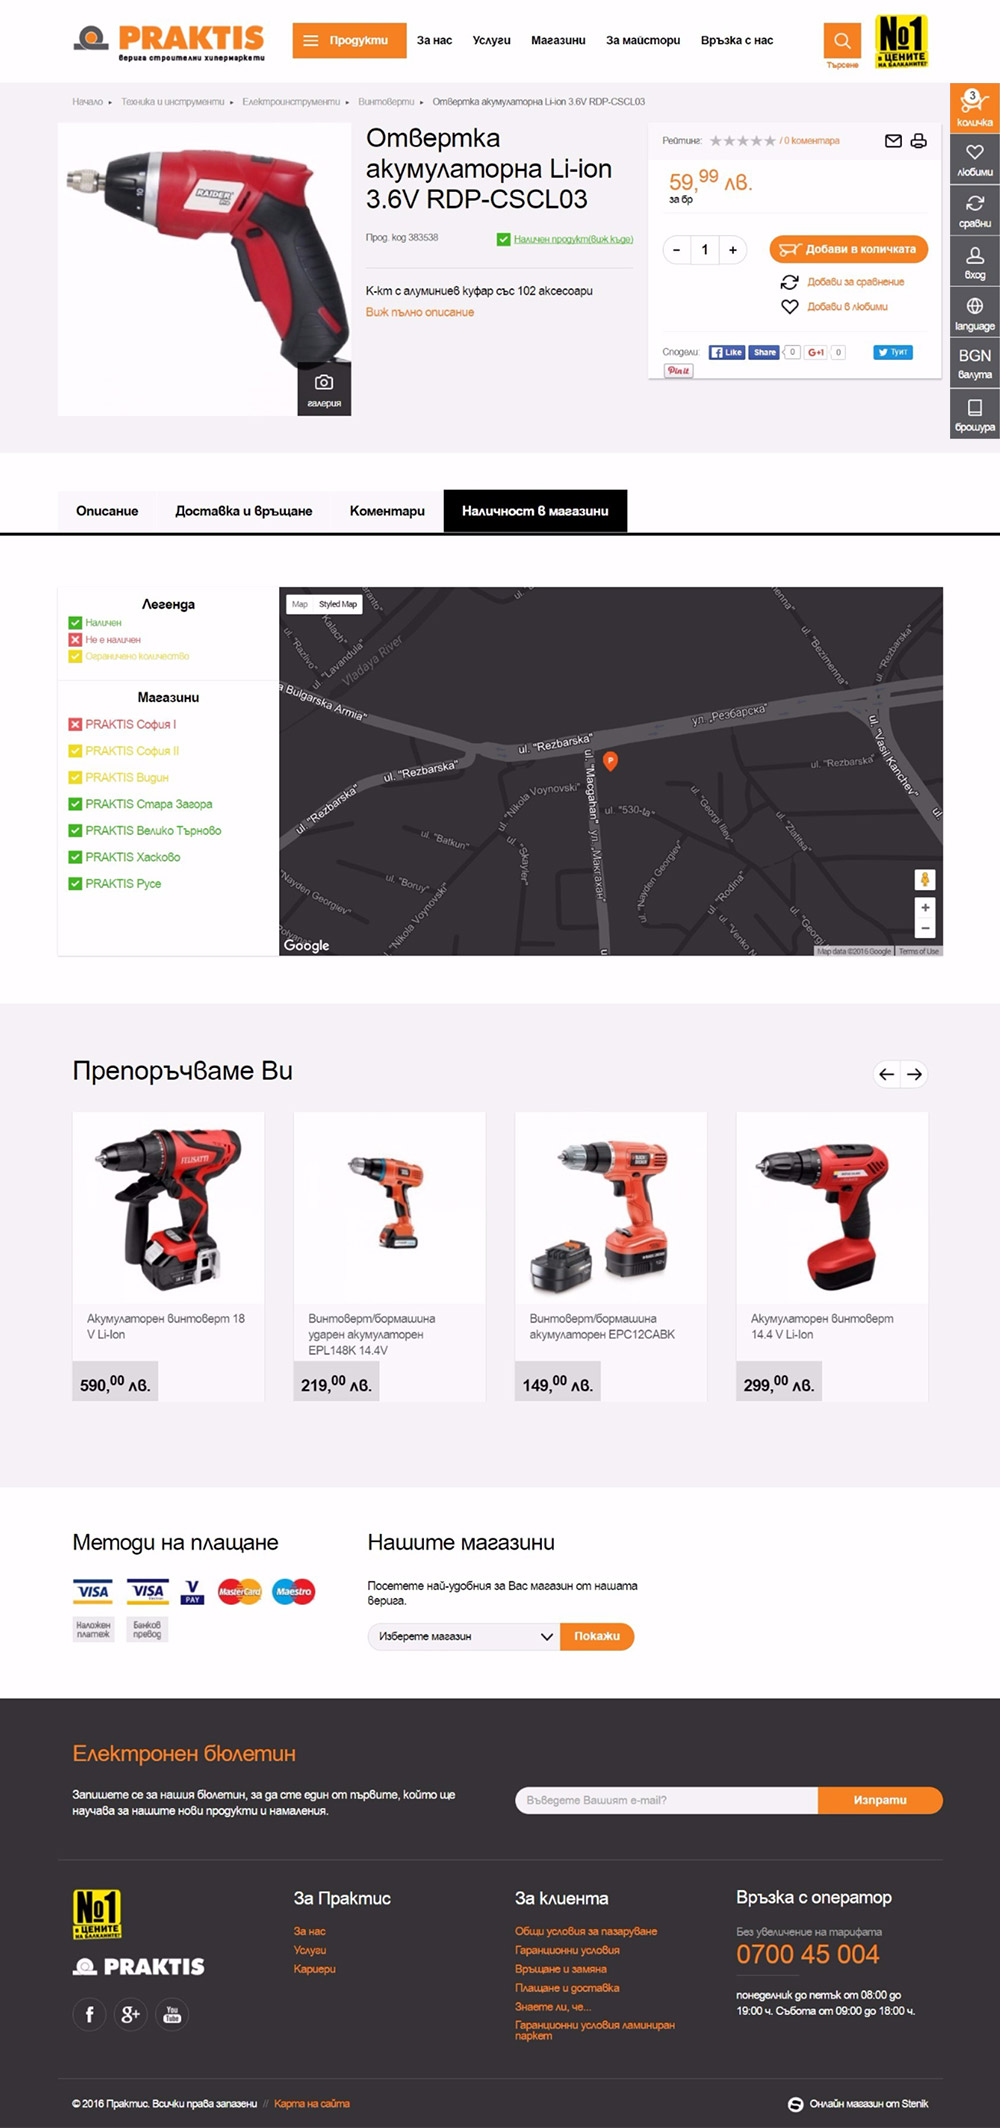Viewport: 1000px width, 2128px height.
Task: Open brochure book sidebar icon
Action: point(974,413)
